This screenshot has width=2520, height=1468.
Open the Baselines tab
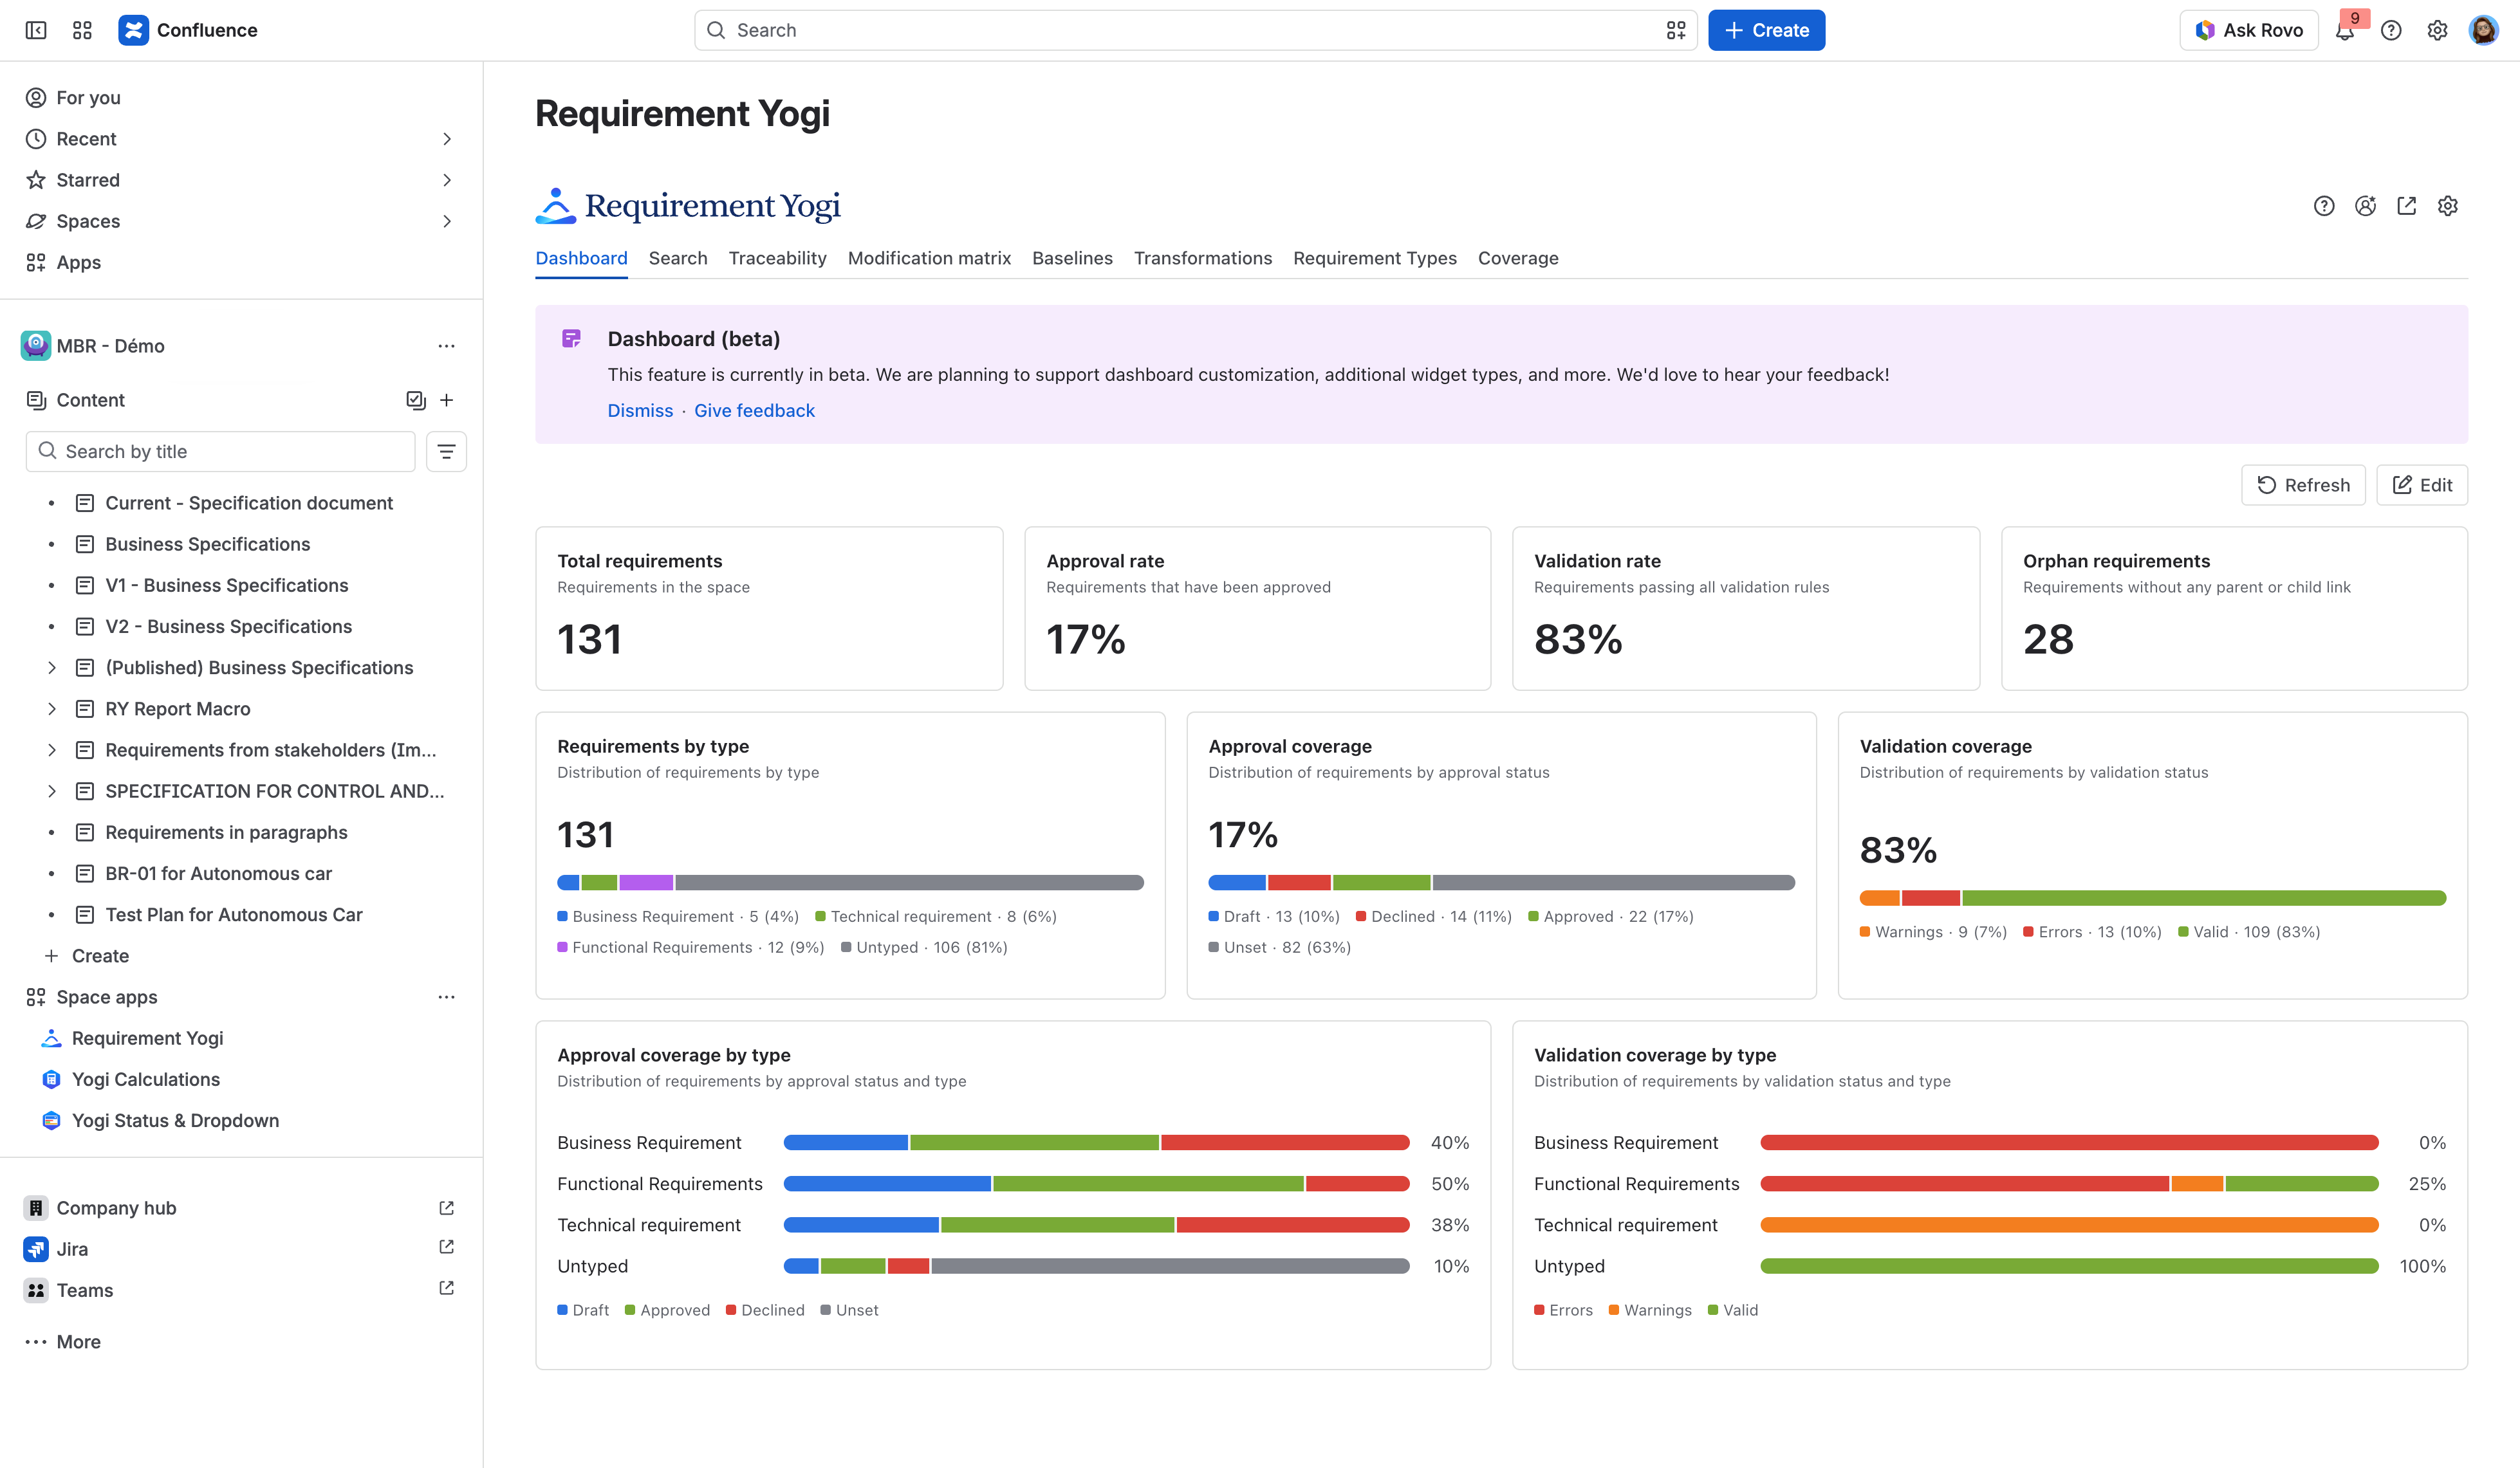tap(1072, 258)
